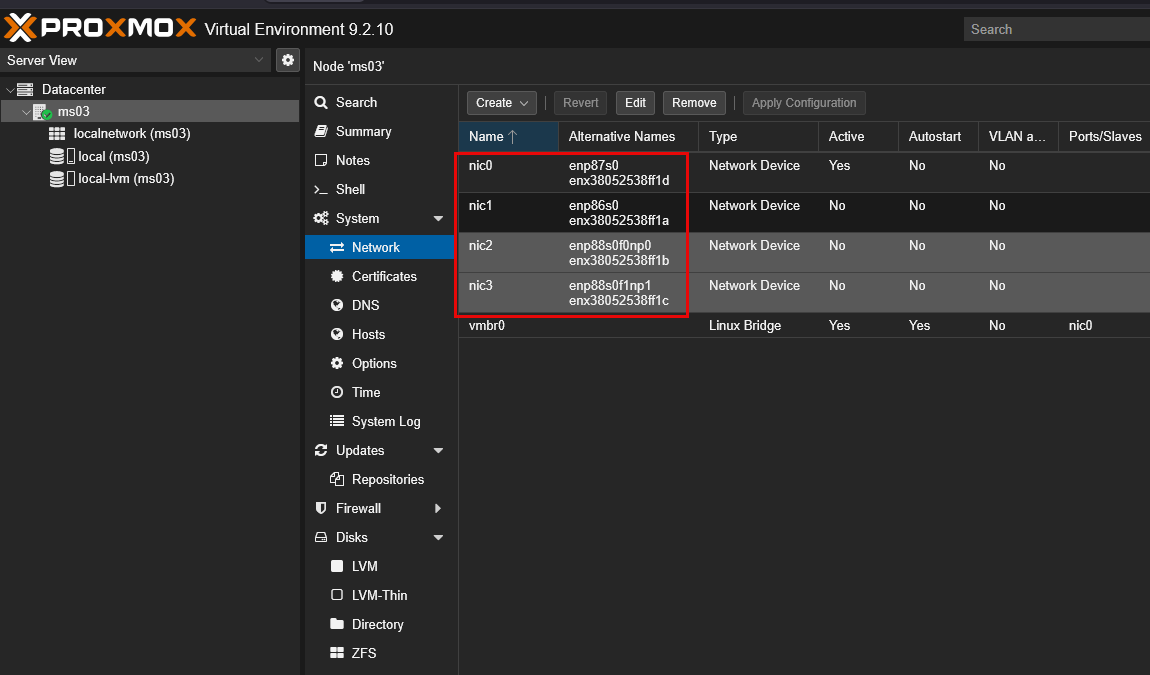Click the Updates refresh icon
This screenshot has height=675, width=1150.
pyautogui.click(x=321, y=450)
